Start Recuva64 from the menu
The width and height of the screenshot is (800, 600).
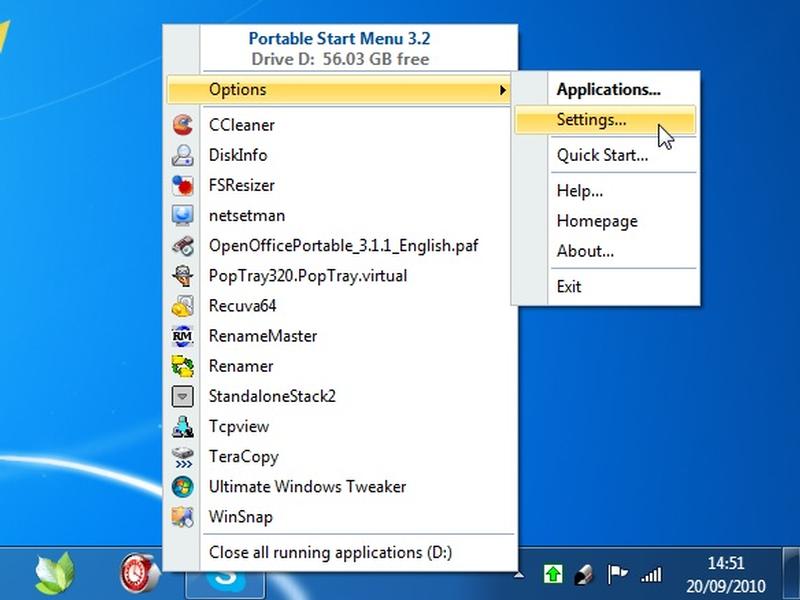click(242, 306)
